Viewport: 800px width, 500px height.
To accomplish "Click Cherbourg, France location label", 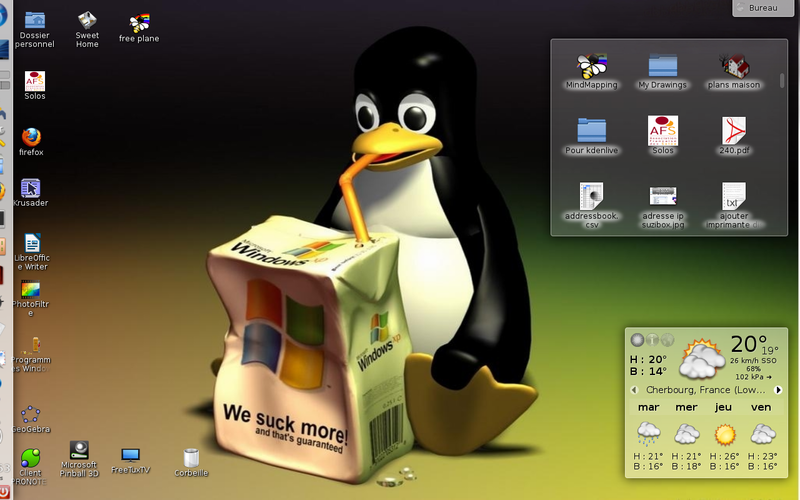I will (x=706, y=390).
